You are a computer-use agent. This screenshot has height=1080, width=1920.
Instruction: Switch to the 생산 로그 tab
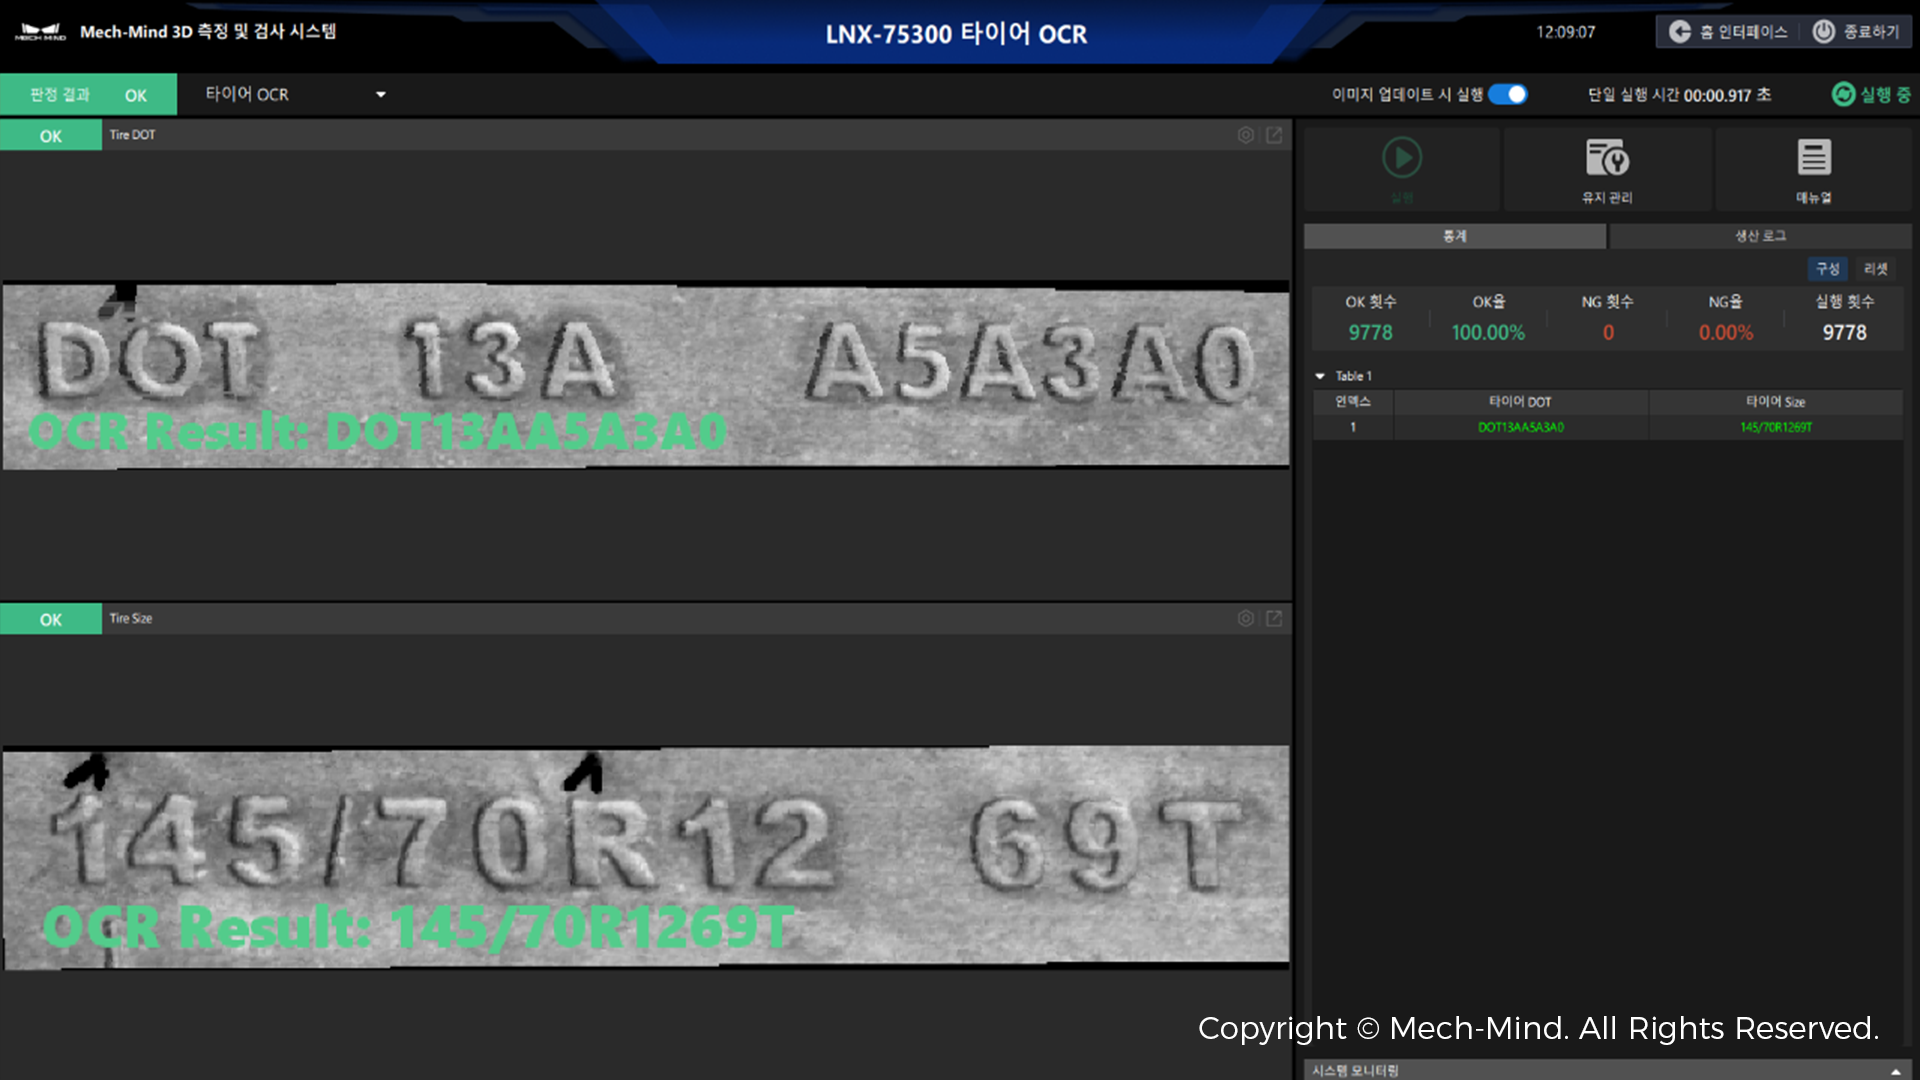[x=1760, y=236]
